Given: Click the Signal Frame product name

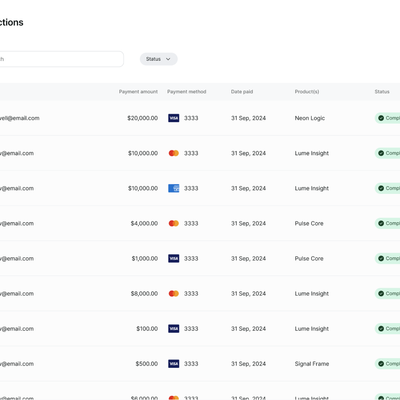Looking at the screenshot, I should 312,364.
